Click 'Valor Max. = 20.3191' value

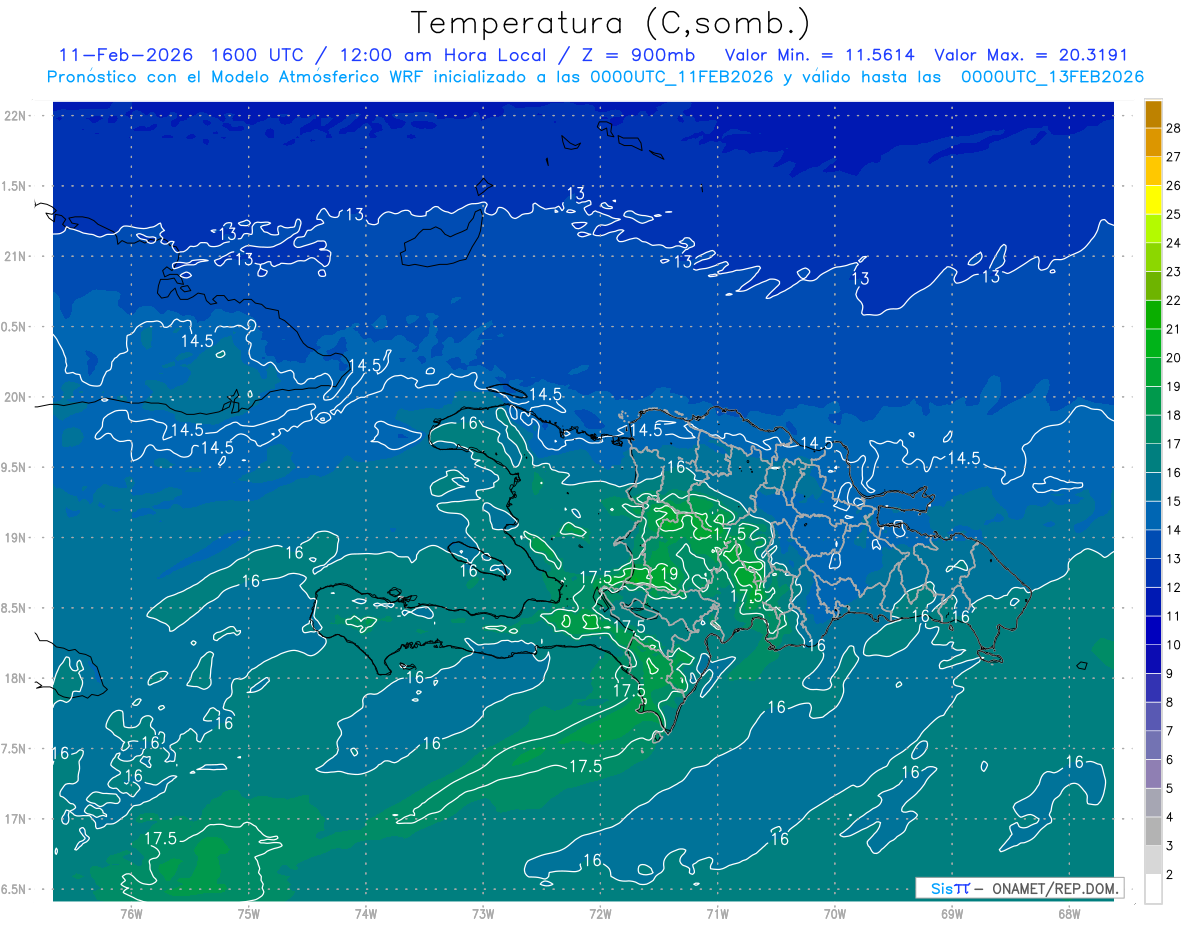pos(1030,55)
